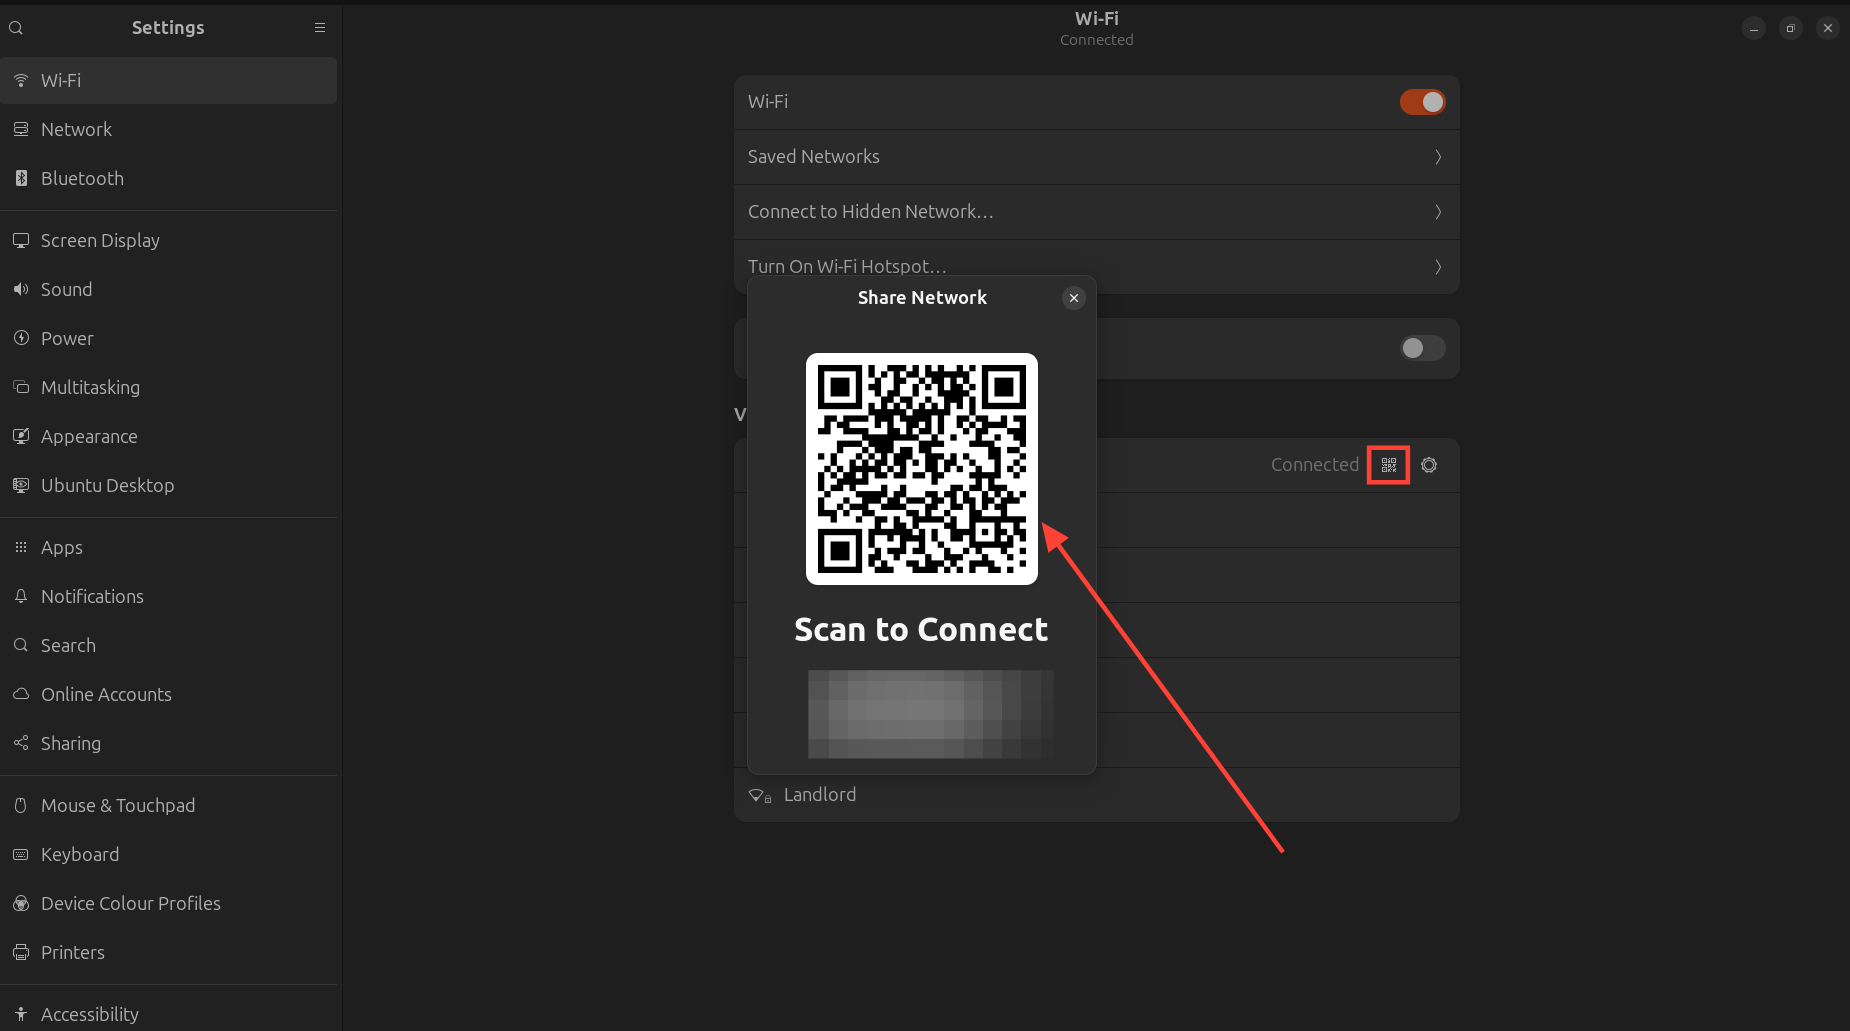The image size is (1850, 1031).
Task: Show QR code for the connected network
Action: [1389, 465]
